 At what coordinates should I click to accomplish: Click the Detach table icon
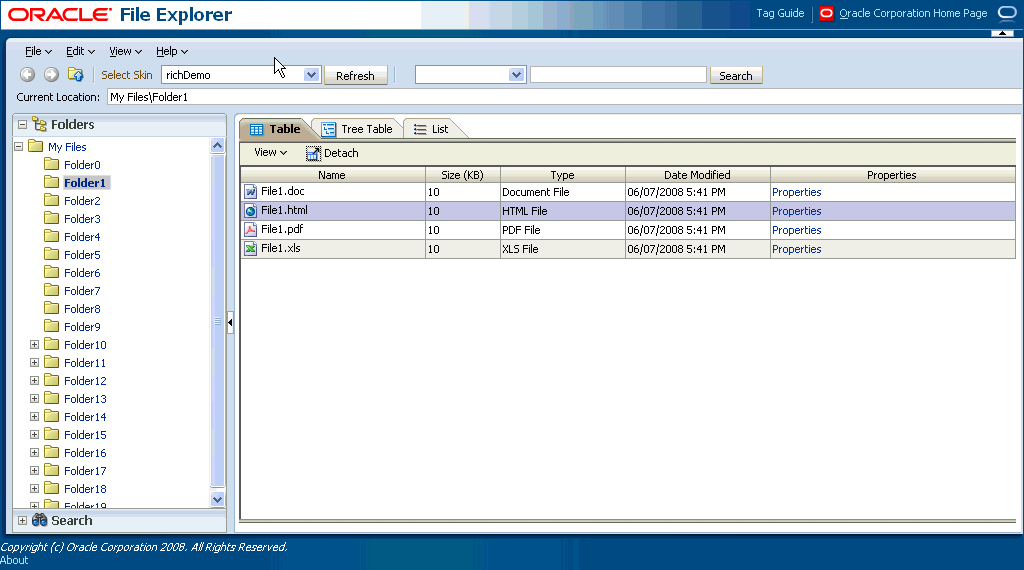point(313,153)
